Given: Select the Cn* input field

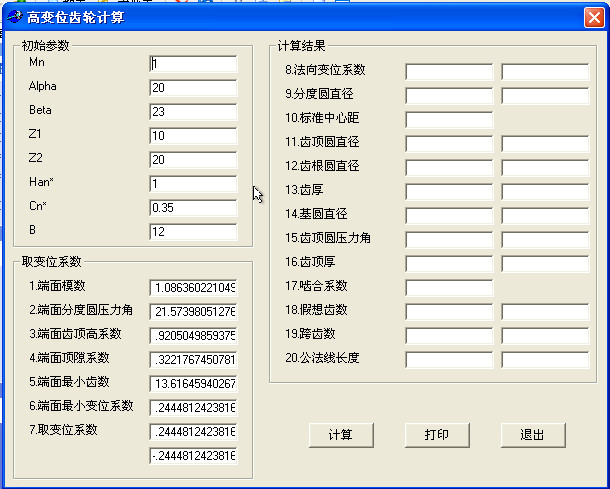Looking at the screenshot, I should (x=192, y=208).
